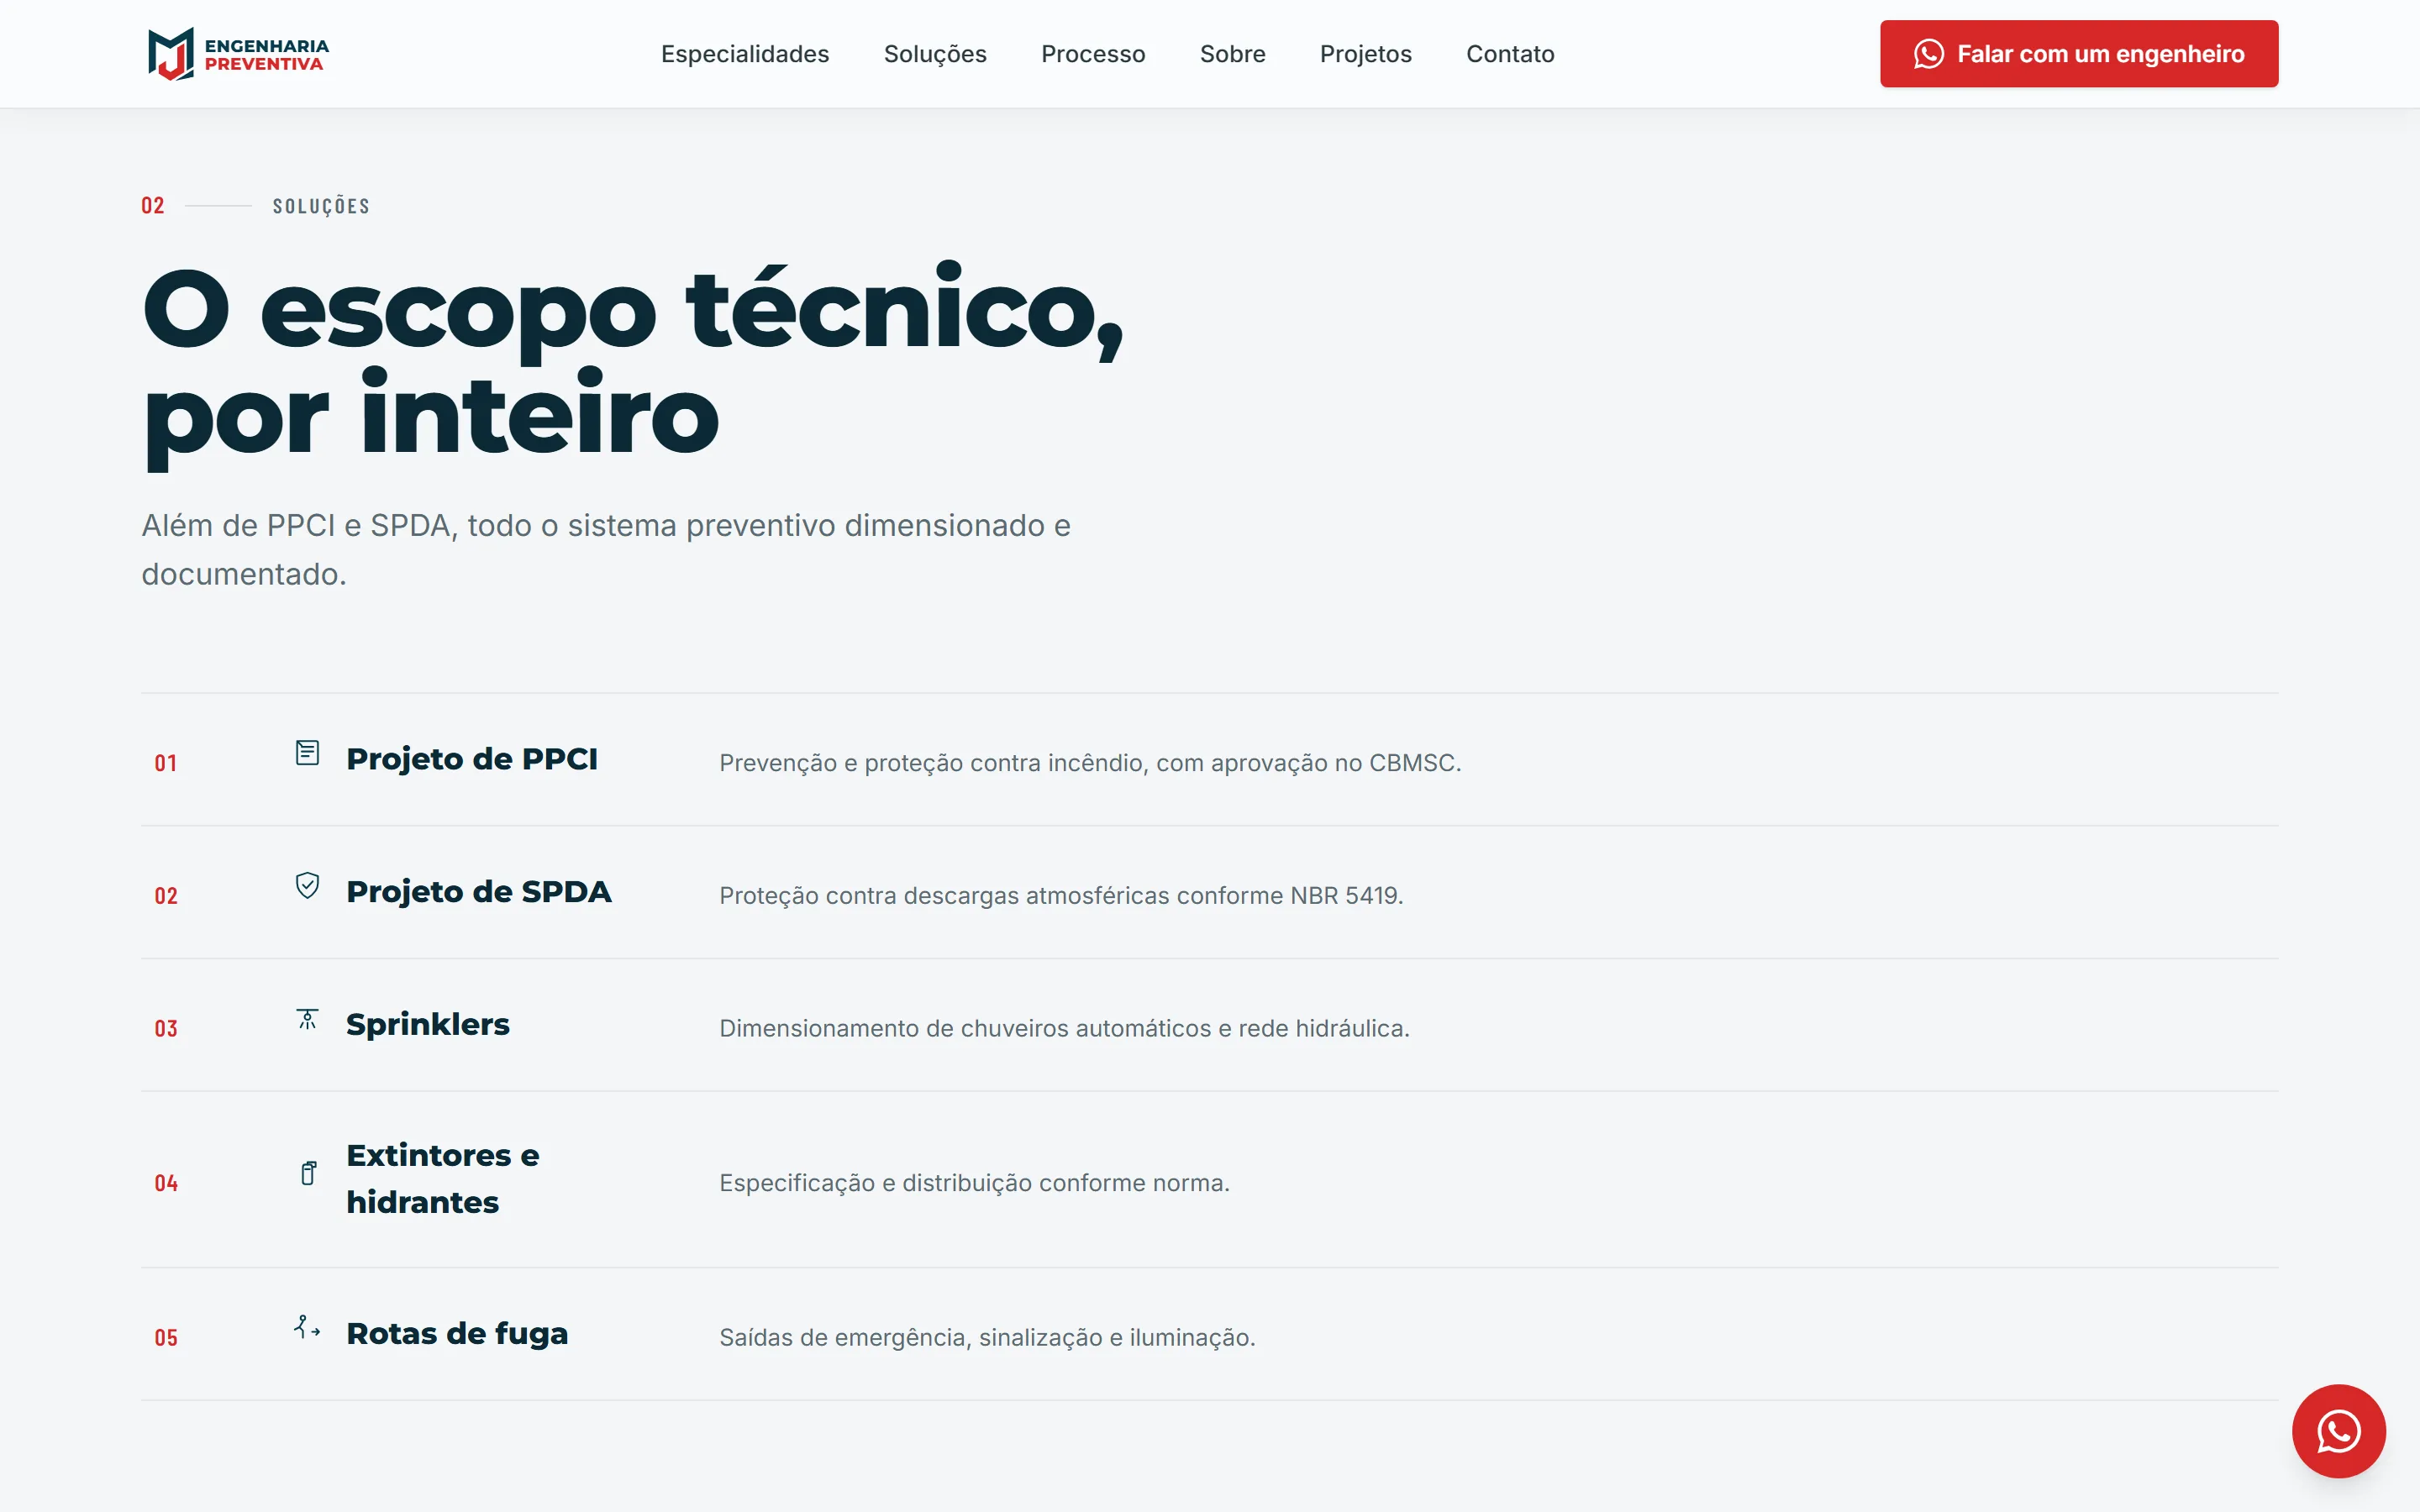
Task: Click the extinguisher icon beside Extintores e hidrantes
Action: [308, 1173]
